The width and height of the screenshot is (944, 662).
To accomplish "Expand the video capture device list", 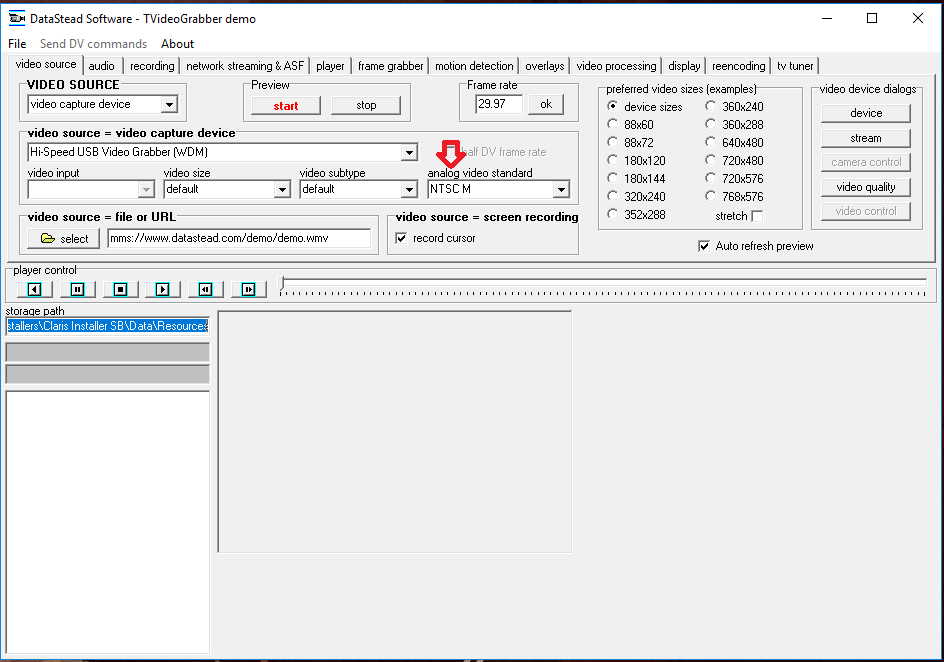I will point(409,153).
